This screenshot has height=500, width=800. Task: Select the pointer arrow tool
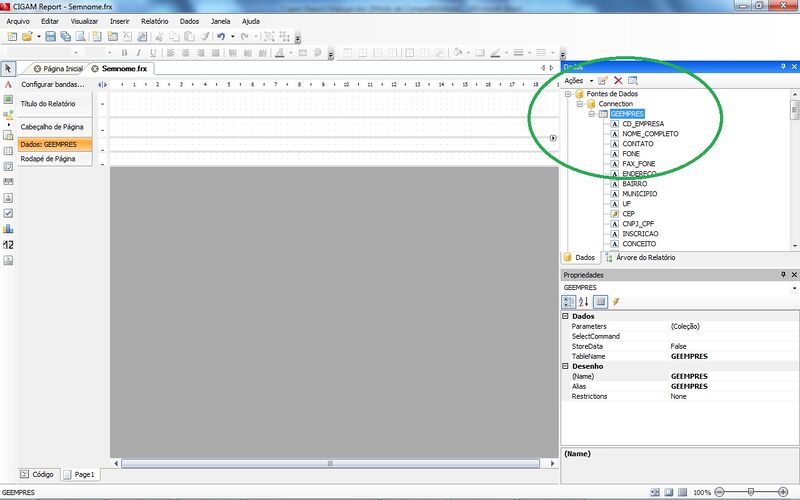pos(8,68)
